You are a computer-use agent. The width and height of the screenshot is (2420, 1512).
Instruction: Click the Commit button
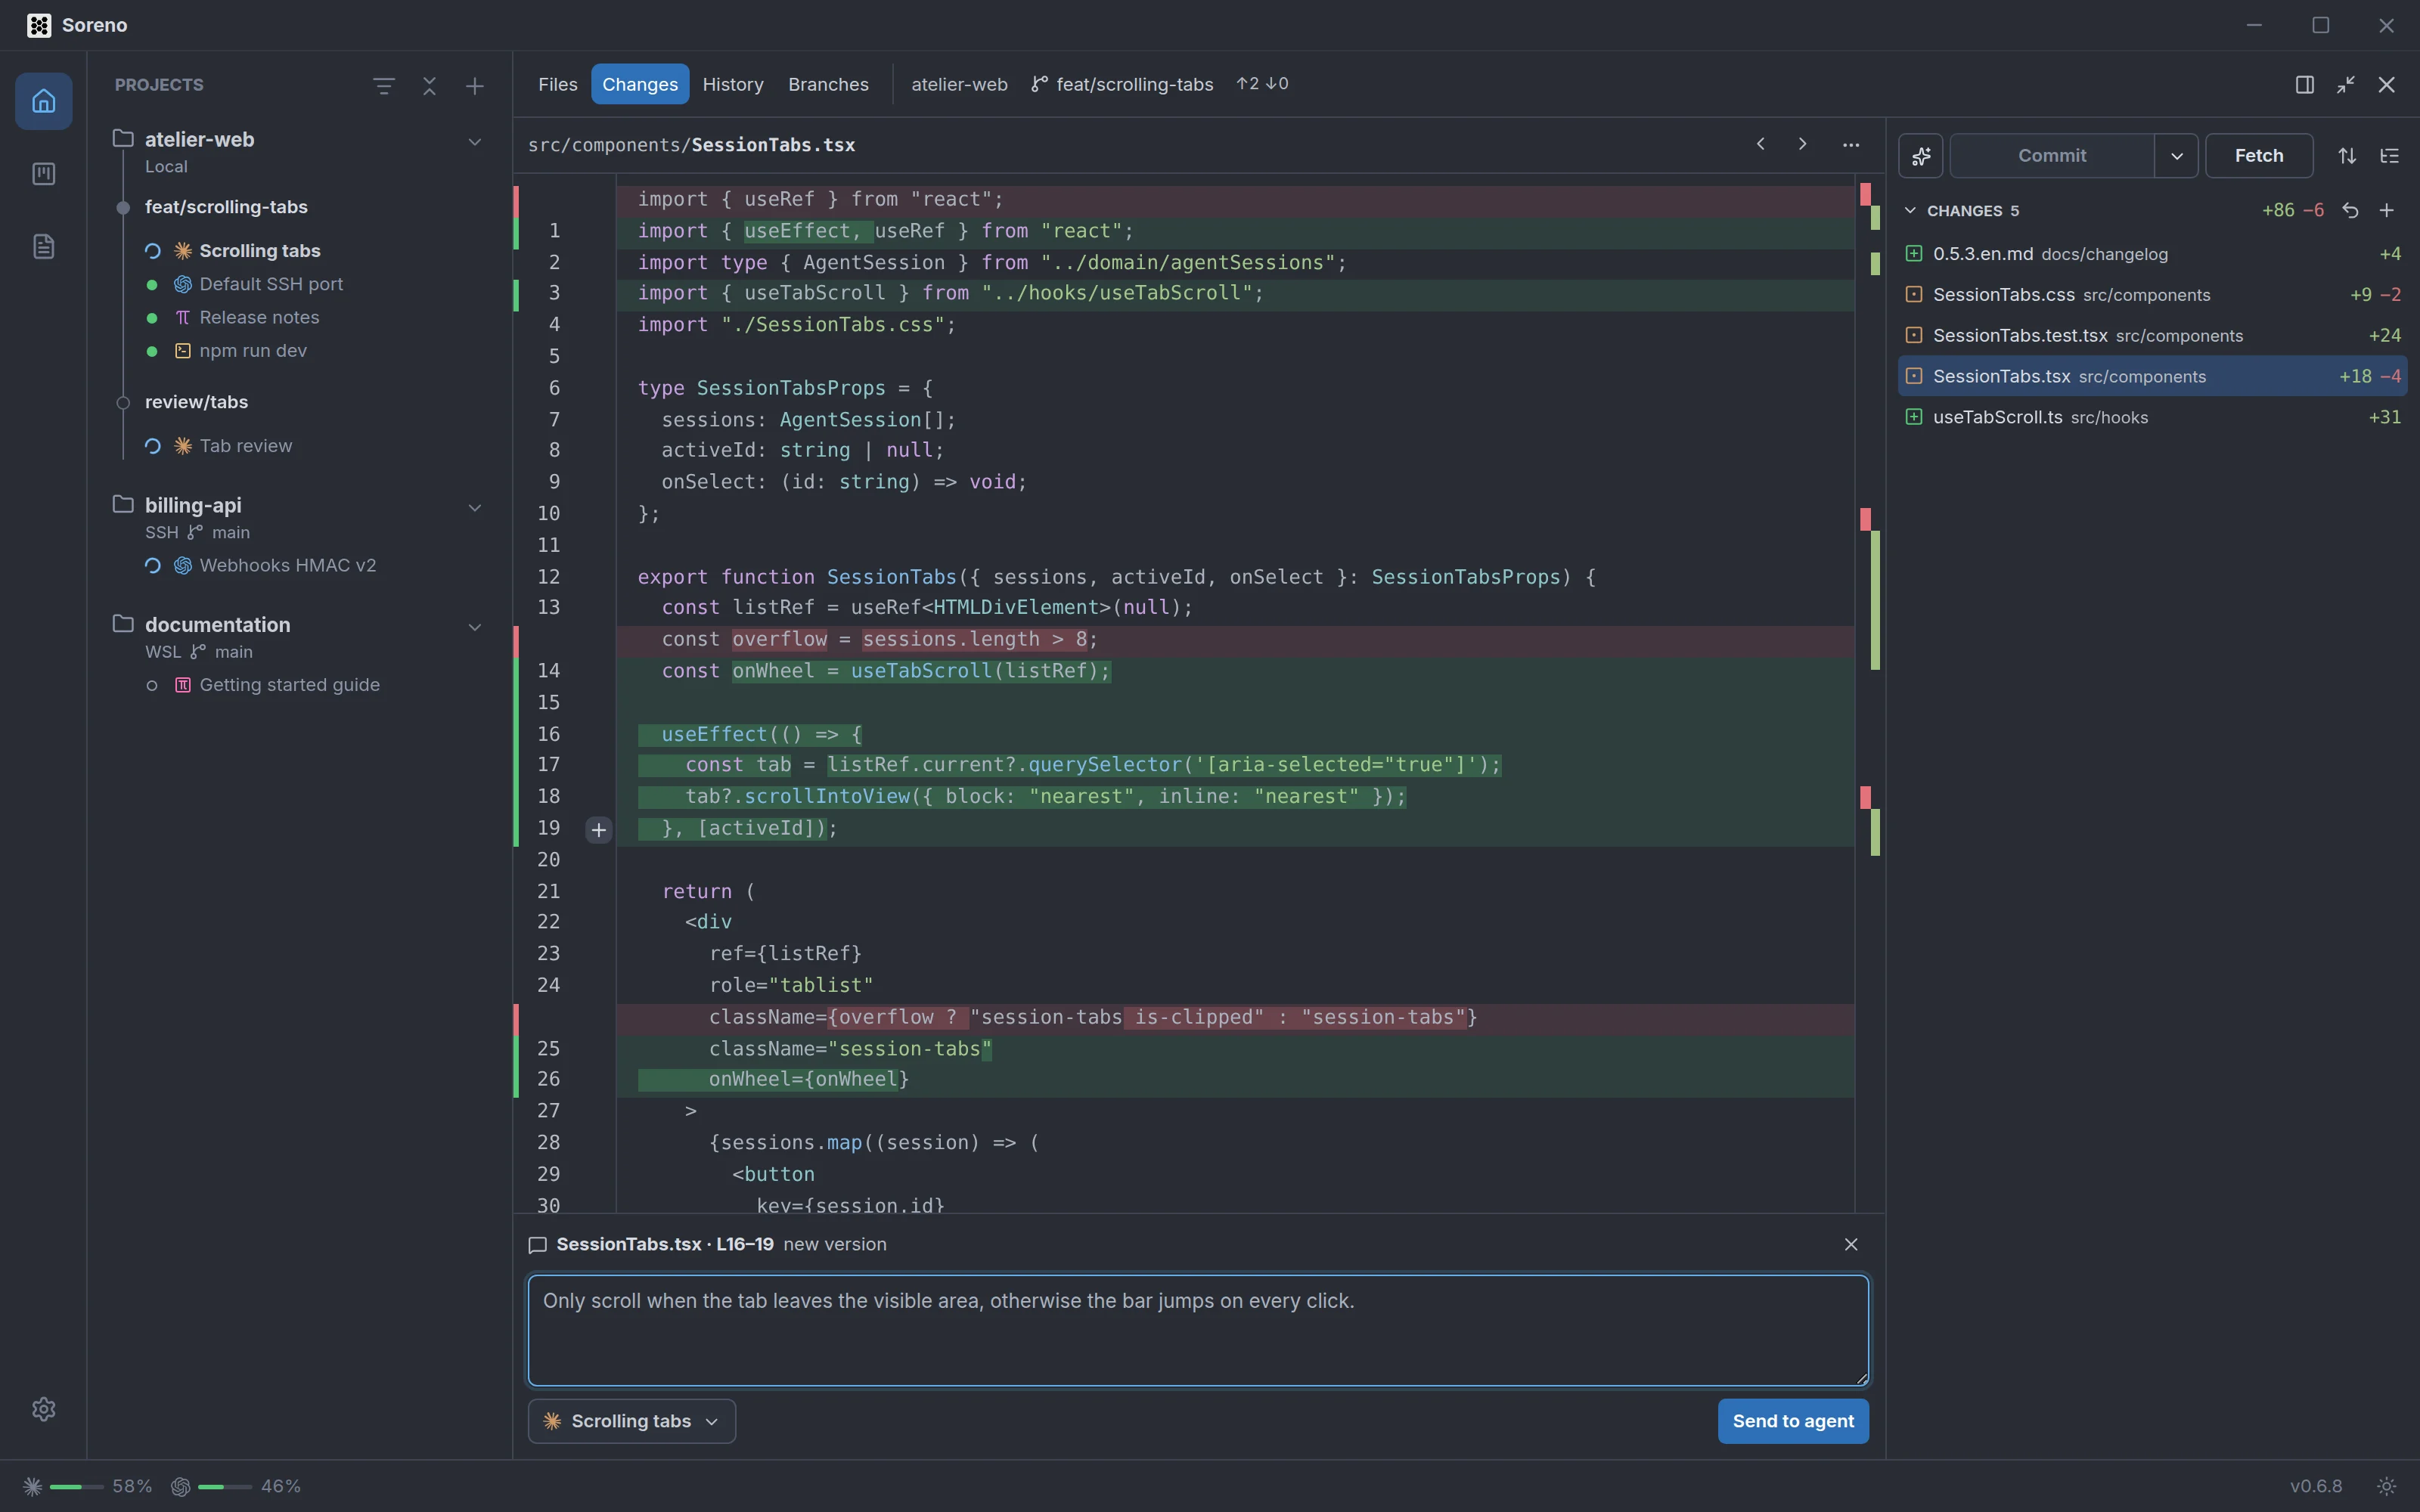pyautogui.click(x=2052, y=156)
